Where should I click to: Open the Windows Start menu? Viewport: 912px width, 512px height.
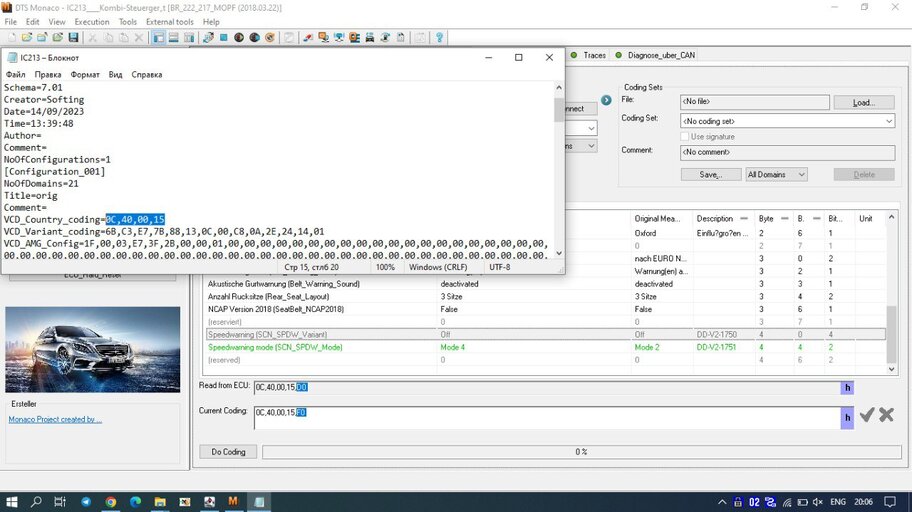(11, 502)
